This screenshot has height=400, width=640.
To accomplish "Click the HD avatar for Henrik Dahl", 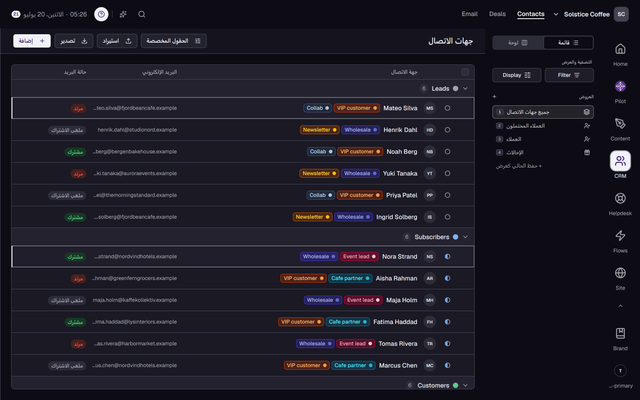I will coord(429,130).
